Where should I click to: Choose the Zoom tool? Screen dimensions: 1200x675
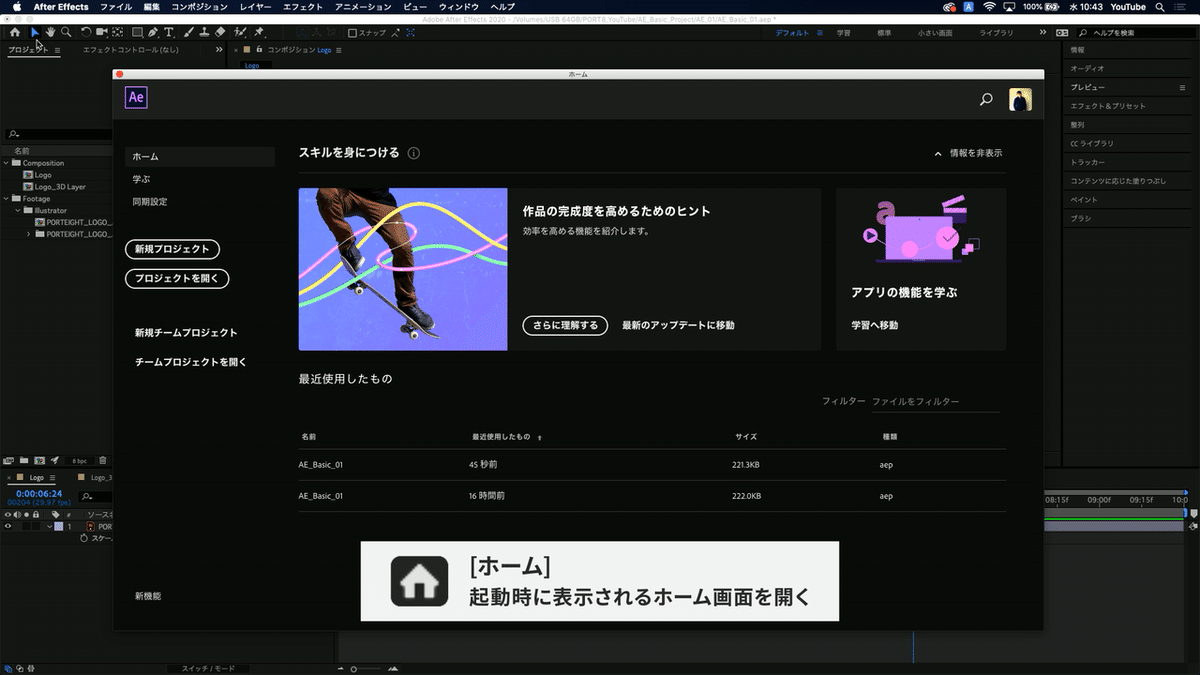pyautogui.click(x=66, y=32)
